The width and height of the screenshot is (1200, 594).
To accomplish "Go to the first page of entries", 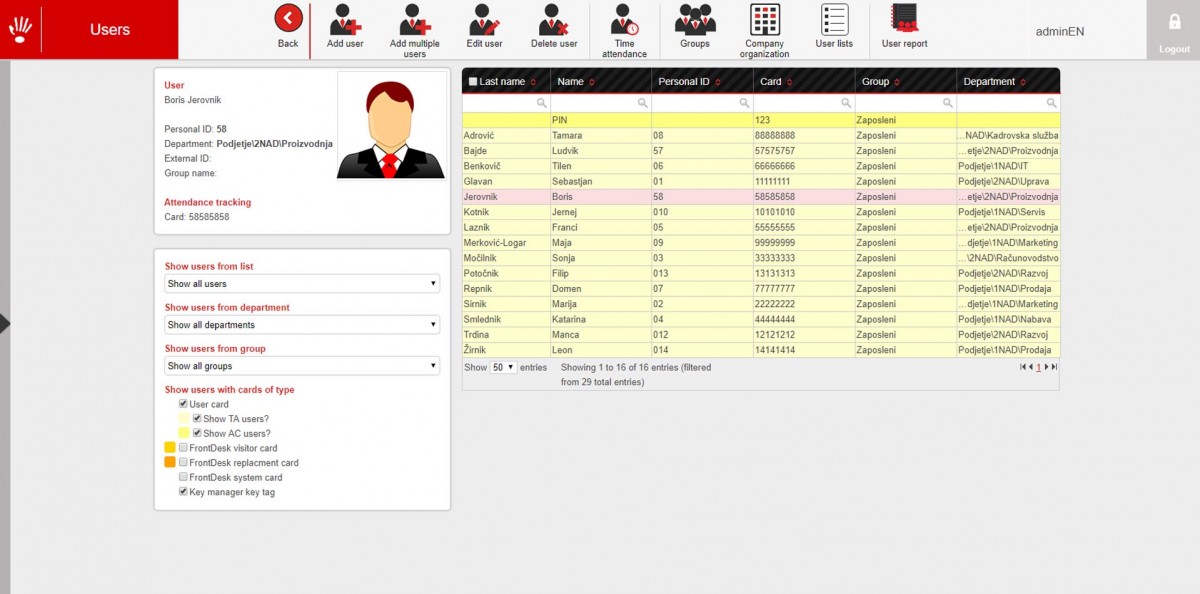I will (1022, 367).
